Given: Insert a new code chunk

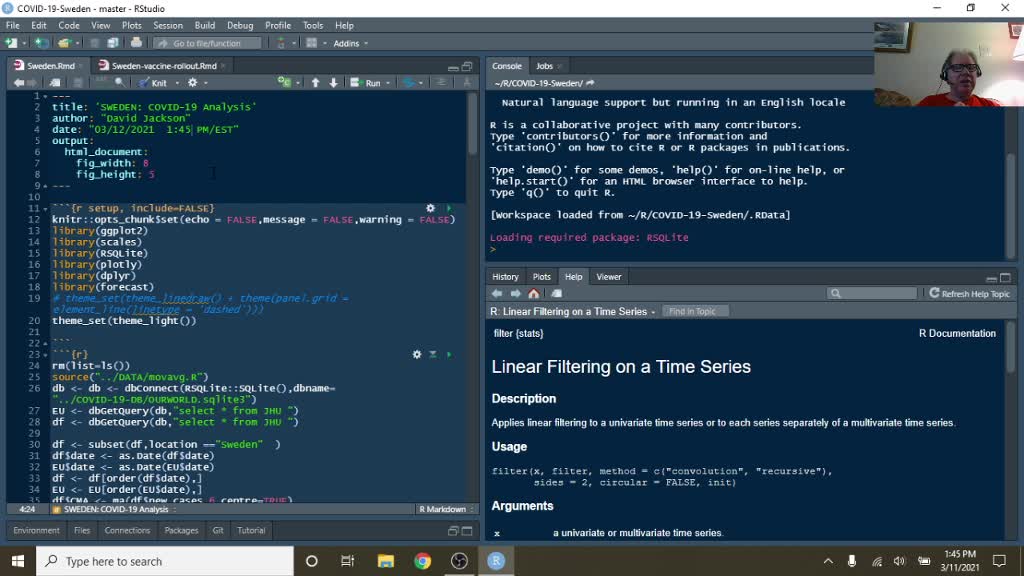Looking at the screenshot, I should tap(284, 83).
